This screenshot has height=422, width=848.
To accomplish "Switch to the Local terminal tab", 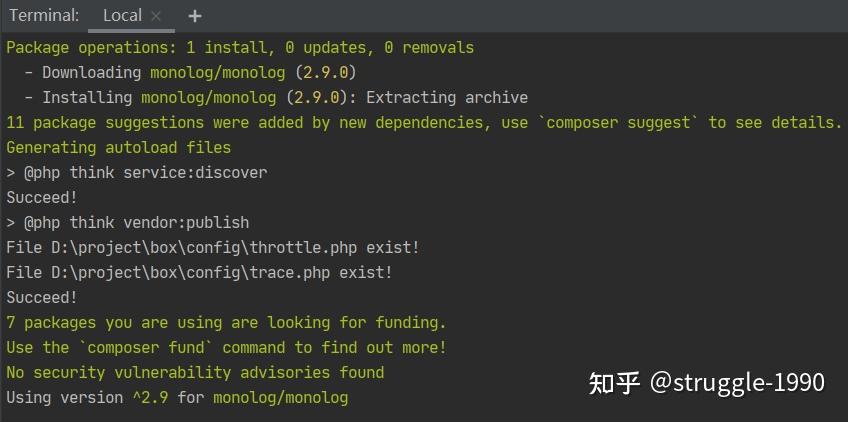I will [123, 16].
